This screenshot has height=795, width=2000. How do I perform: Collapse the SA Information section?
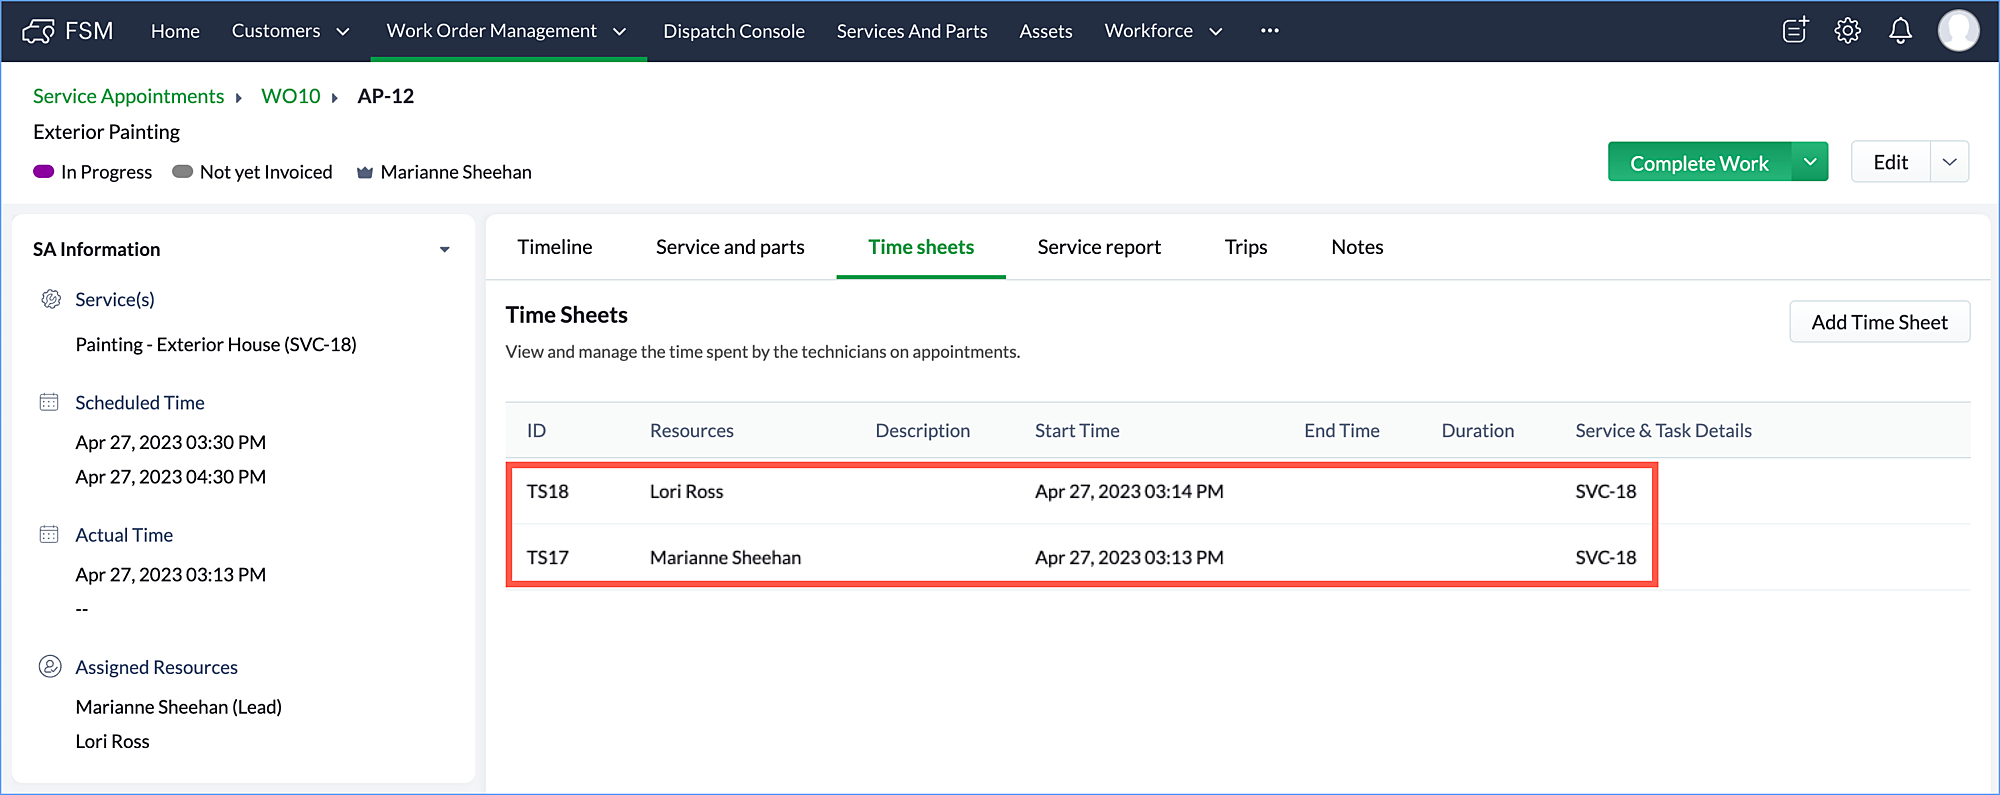[444, 249]
